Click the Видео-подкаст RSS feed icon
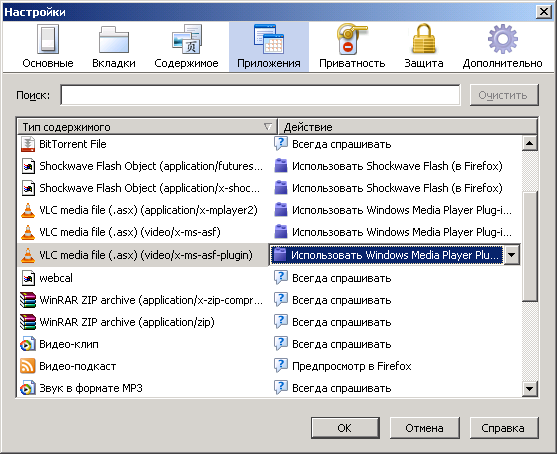This screenshot has height=454, width=557. tap(28, 366)
